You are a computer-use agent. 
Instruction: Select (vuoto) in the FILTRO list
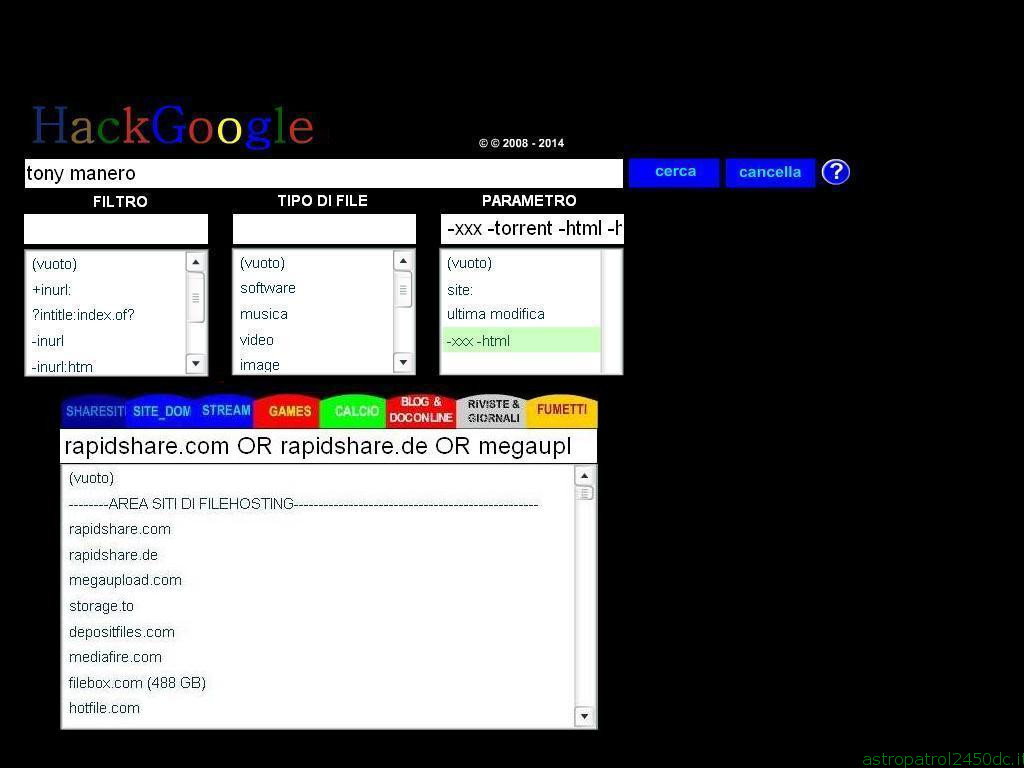pyautogui.click(x=106, y=264)
